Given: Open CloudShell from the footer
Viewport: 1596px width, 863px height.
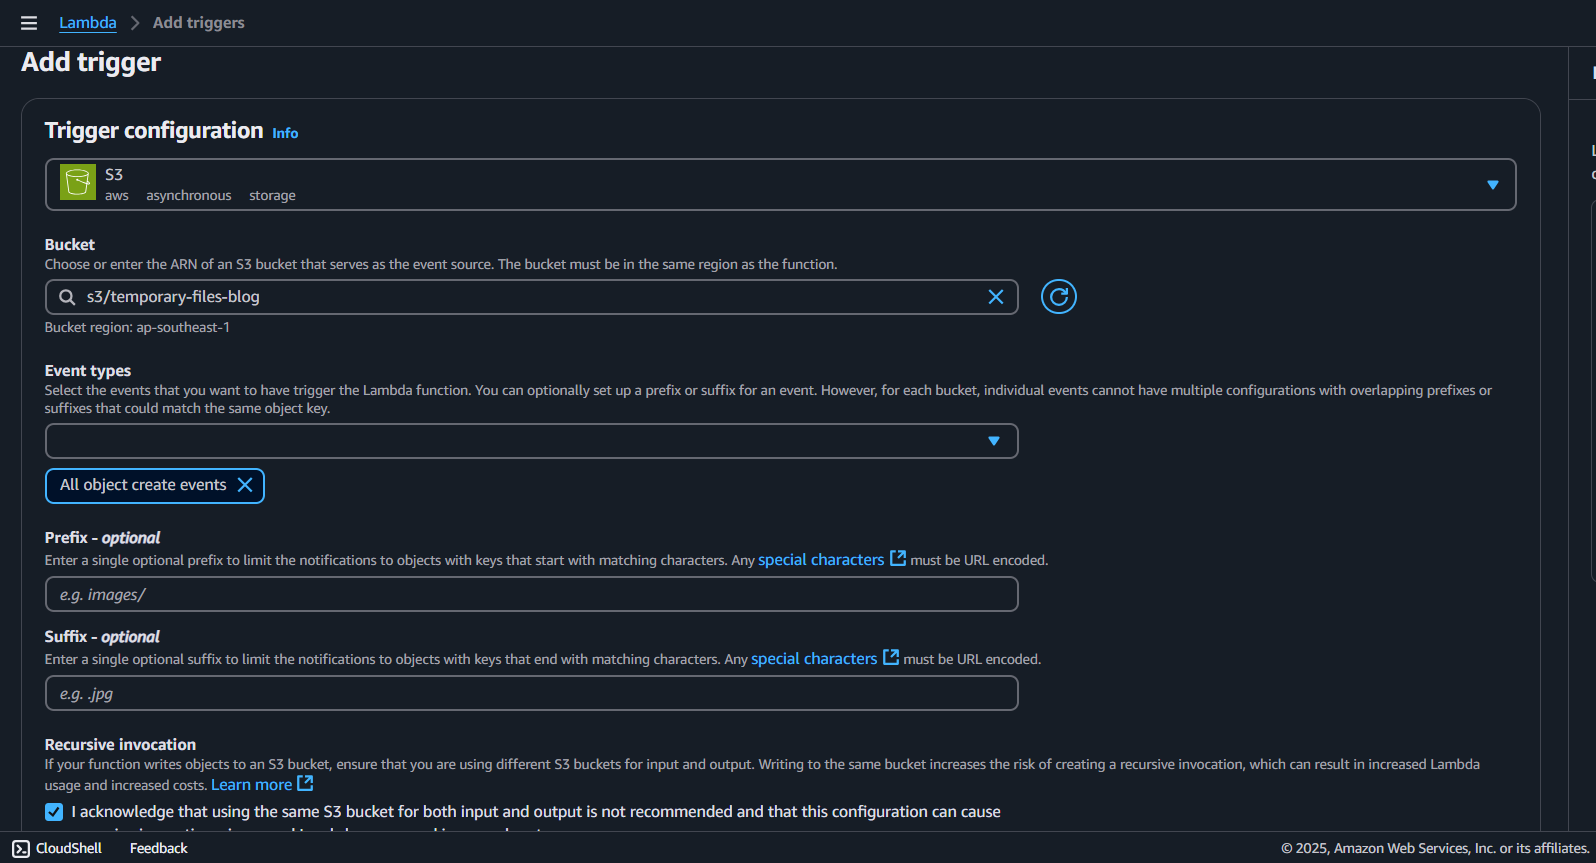Looking at the screenshot, I should tap(57, 848).
